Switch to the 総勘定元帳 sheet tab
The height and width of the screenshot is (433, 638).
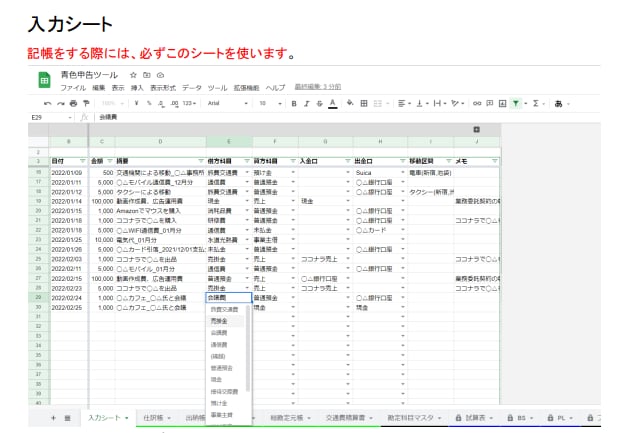pos(290,418)
